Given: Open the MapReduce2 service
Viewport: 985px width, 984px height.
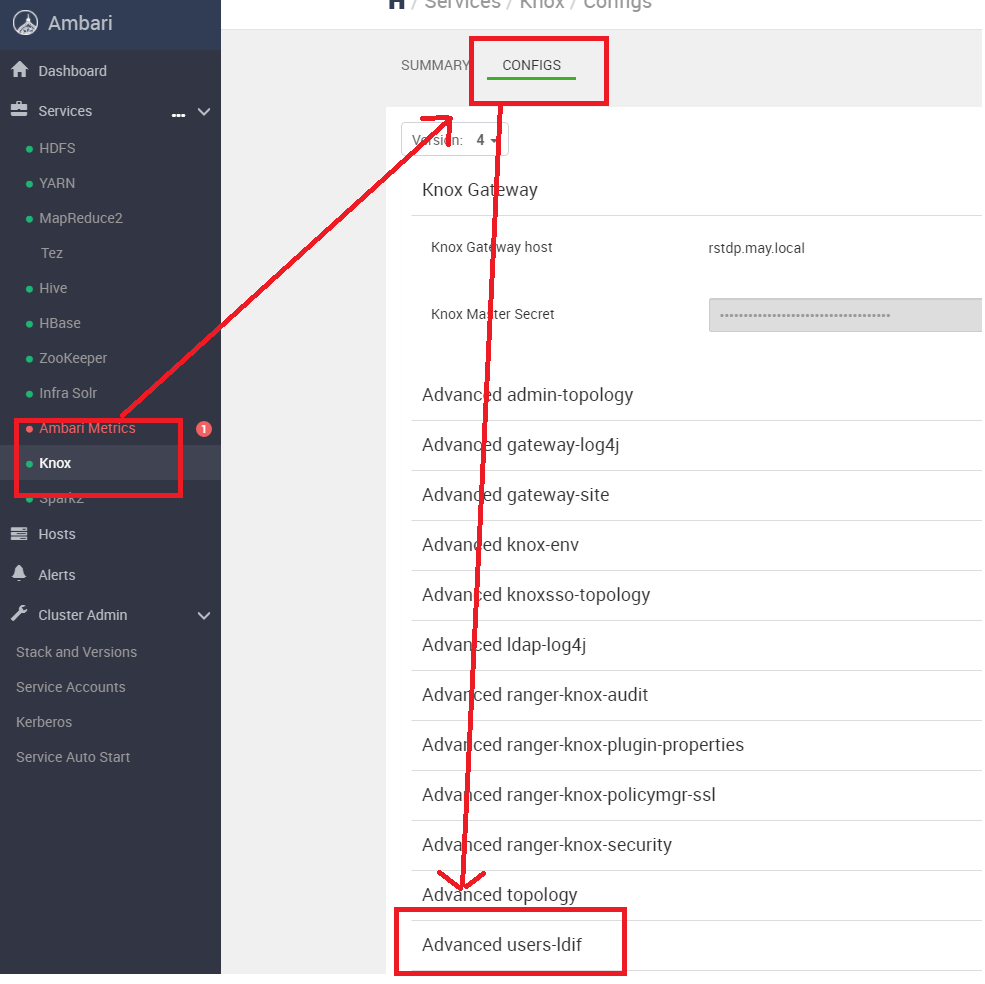Looking at the screenshot, I should 81,218.
